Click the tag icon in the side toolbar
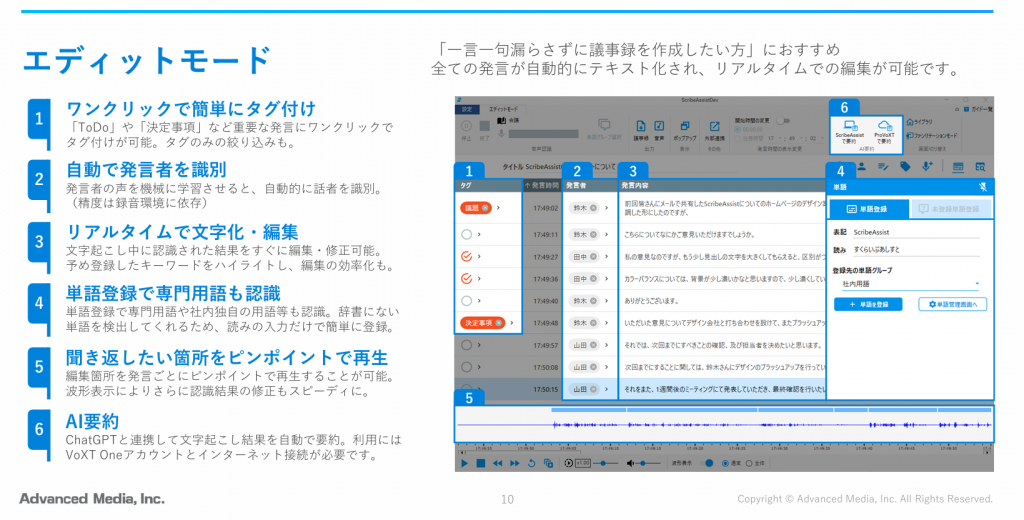 click(904, 167)
